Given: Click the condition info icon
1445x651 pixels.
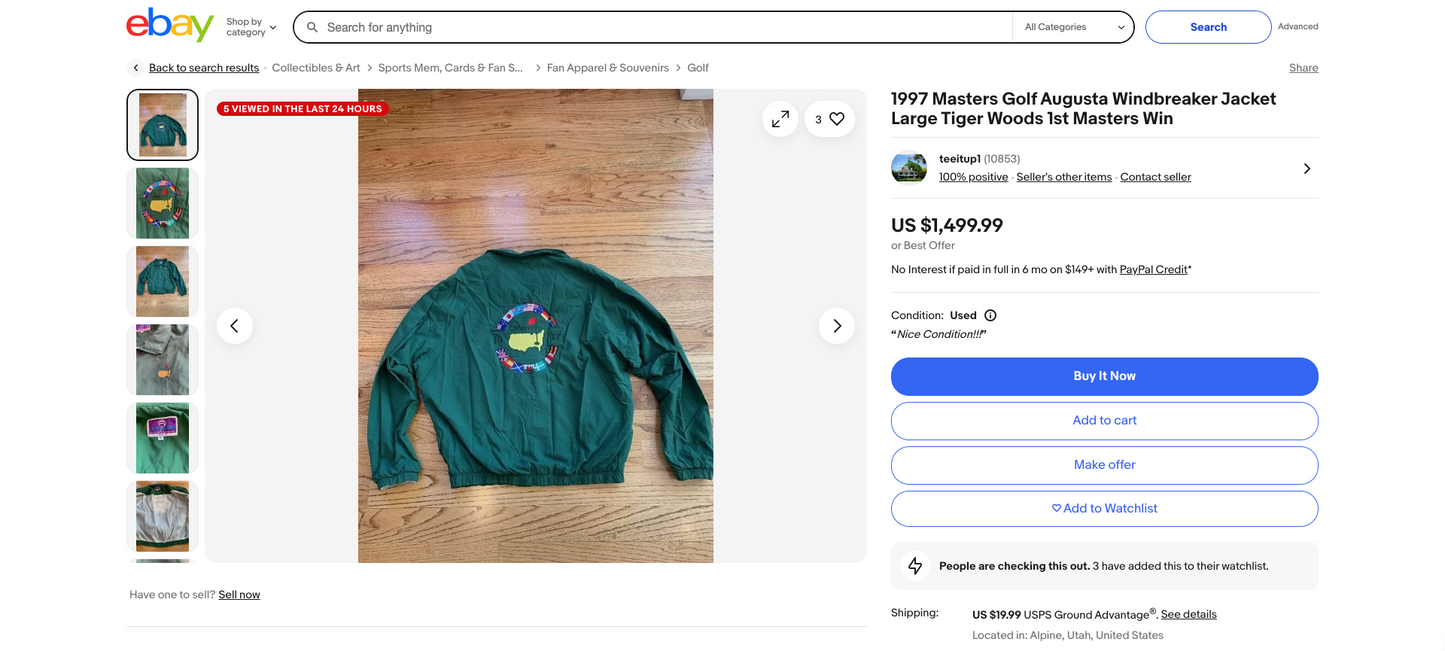Looking at the screenshot, I should click(x=990, y=315).
